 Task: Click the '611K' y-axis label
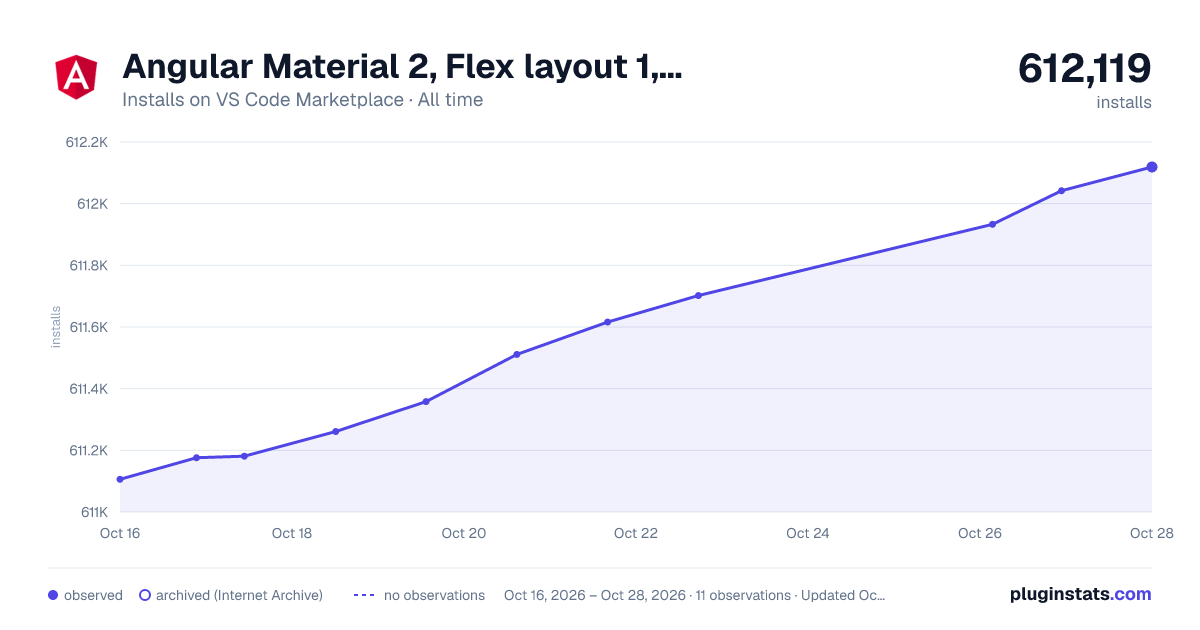click(93, 512)
